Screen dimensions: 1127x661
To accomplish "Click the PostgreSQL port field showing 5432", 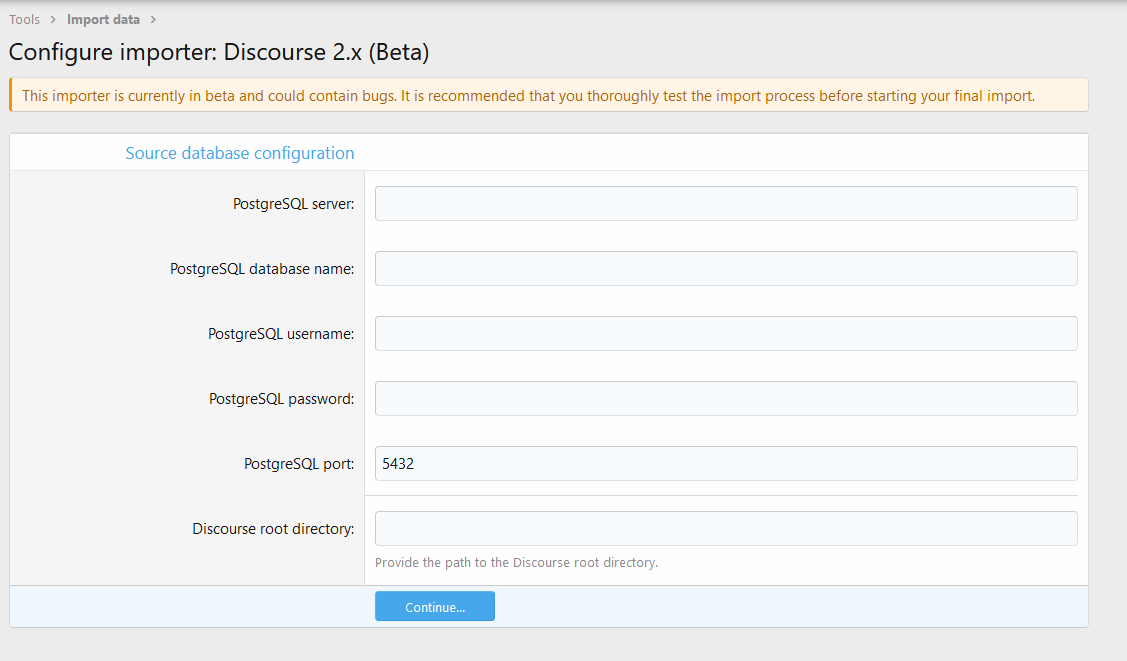I will coord(726,463).
